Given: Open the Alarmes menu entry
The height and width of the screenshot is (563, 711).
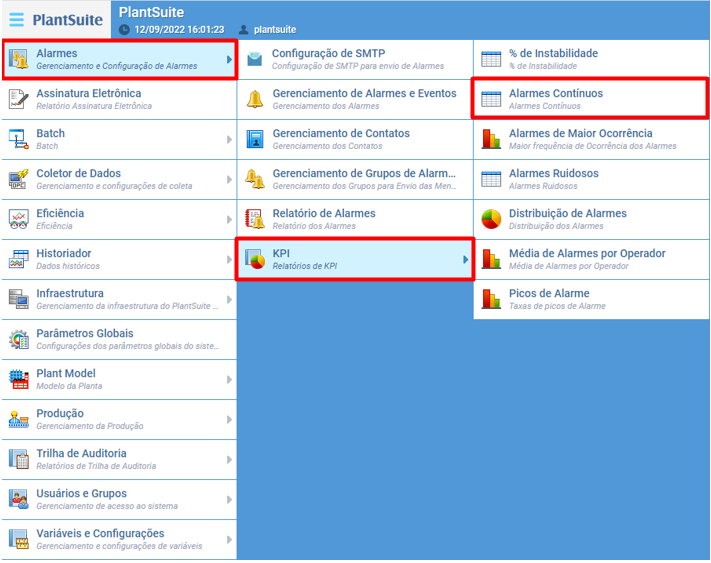Looking at the screenshot, I should click(119, 59).
